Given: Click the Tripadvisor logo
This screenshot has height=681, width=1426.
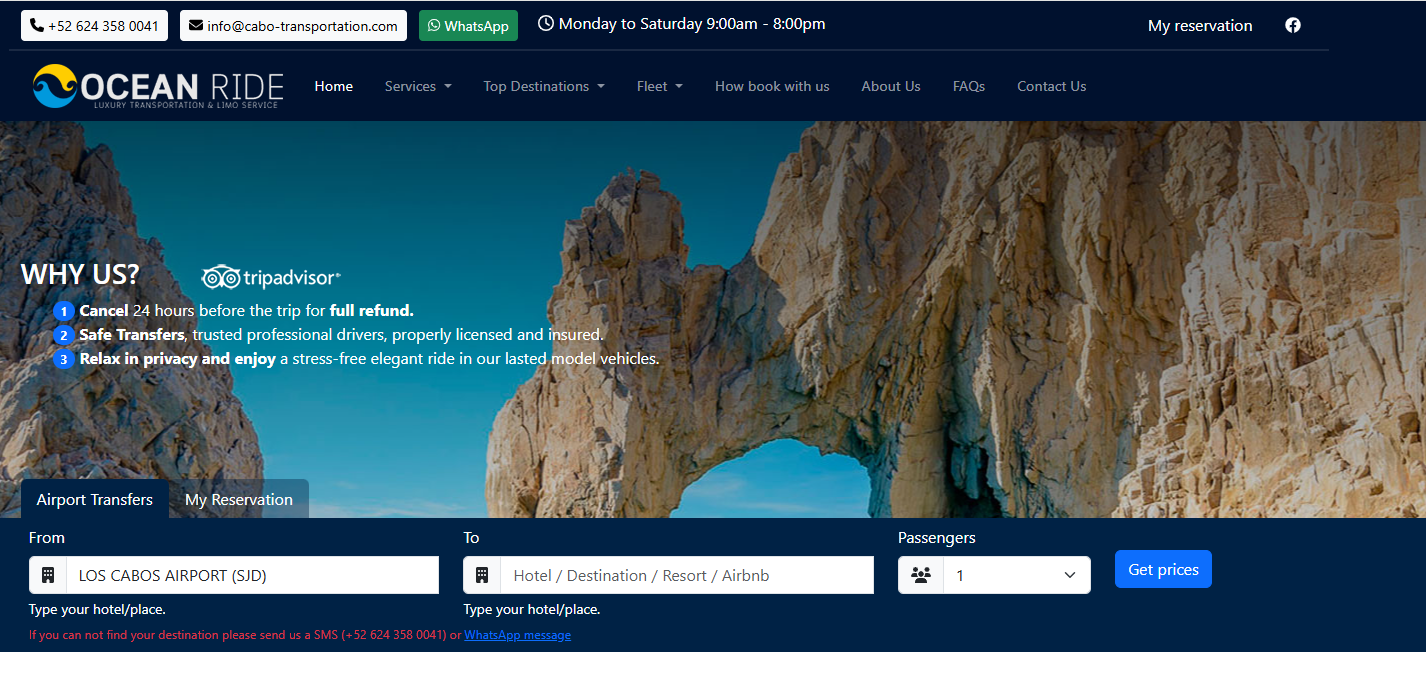Looking at the screenshot, I should click(271, 277).
